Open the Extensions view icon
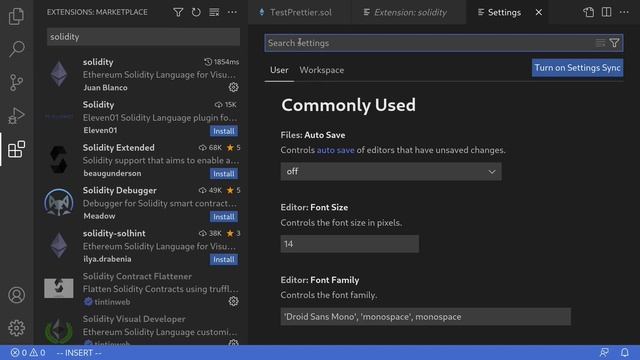The height and width of the screenshot is (360, 640). coord(16,149)
